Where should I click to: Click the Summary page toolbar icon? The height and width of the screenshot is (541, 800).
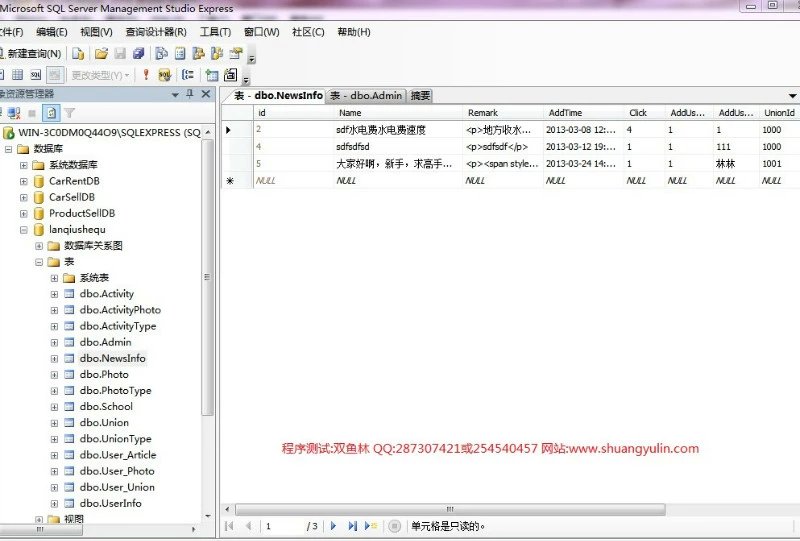point(180,54)
